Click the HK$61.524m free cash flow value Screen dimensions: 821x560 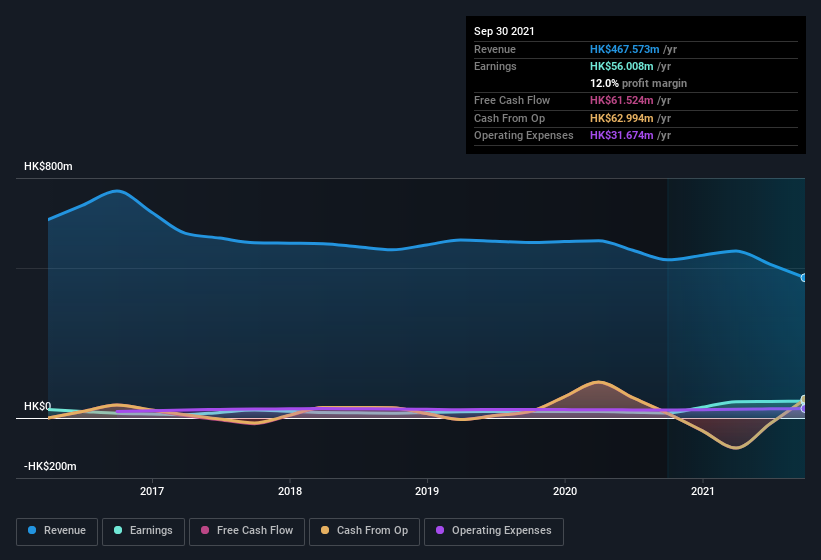(x=622, y=100)
